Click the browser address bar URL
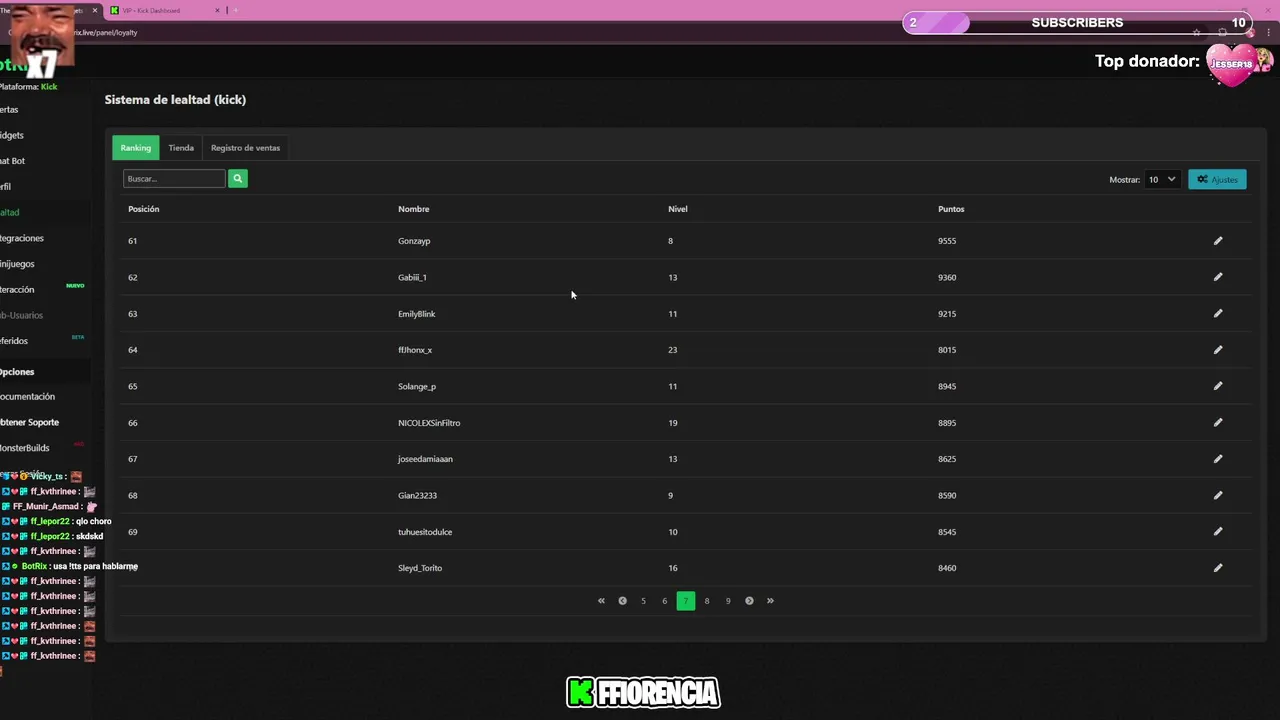The height and width of the screenshot is (720, 1280). click(105, 32)
